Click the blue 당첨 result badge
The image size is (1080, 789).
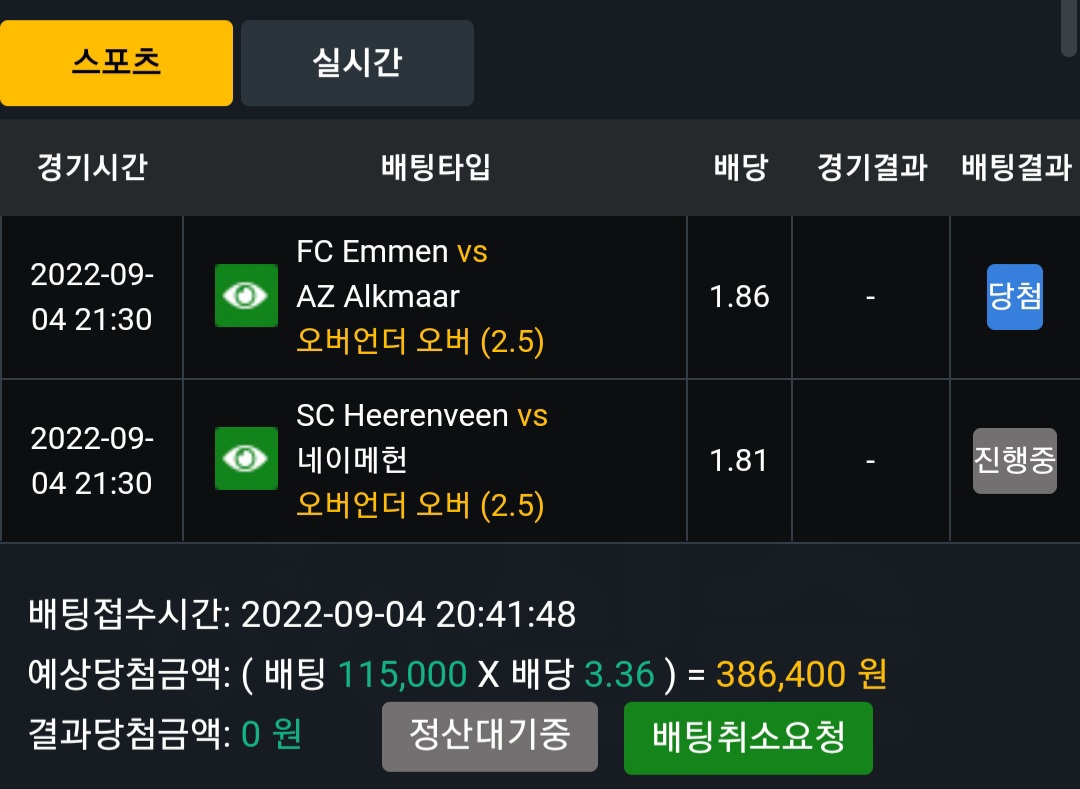(1015, 297)
